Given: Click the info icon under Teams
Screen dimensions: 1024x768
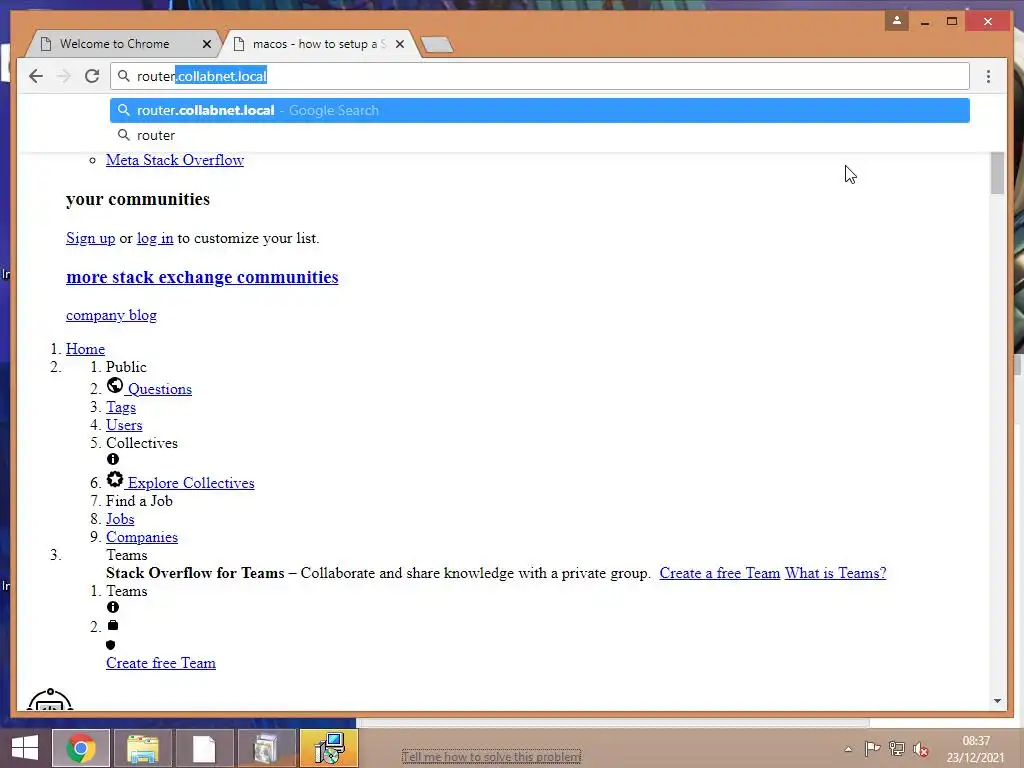Looking at the screenshot, I should tap(112, 607).
